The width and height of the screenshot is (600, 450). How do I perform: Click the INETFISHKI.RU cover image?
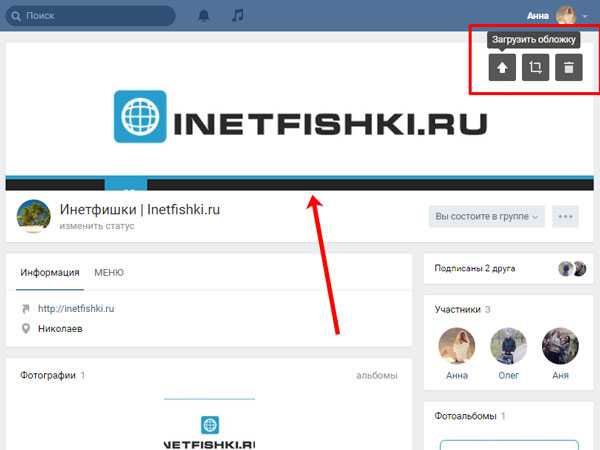pyautogui.click(x=300, y=116)
